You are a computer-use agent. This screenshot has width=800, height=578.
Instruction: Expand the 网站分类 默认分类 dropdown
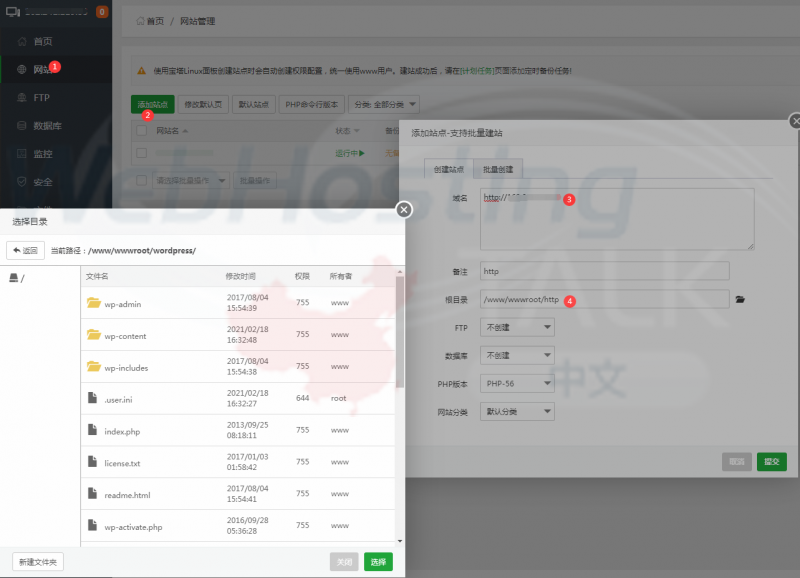click(x=518, y=411)
